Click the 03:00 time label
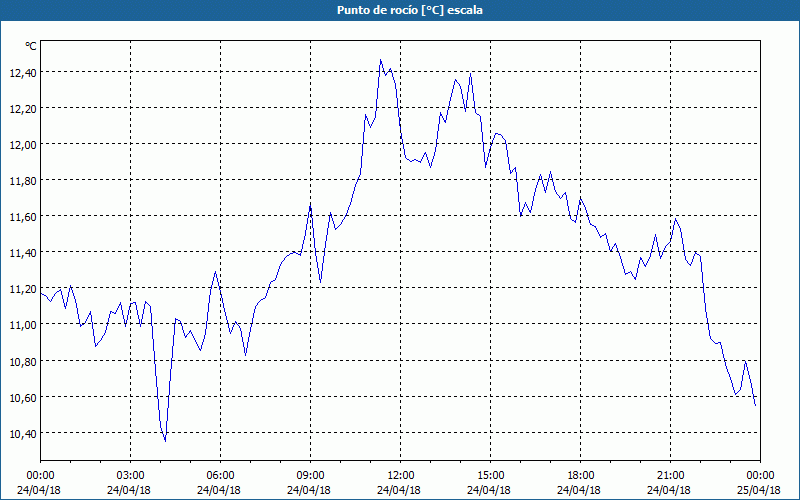The width and height of the screenshot is (800, 500). pyautogui.click(x=131, y=476)
